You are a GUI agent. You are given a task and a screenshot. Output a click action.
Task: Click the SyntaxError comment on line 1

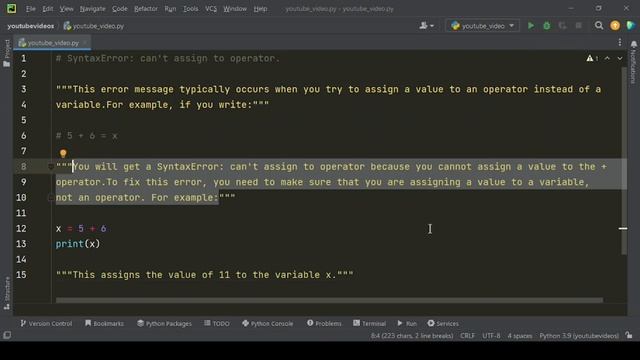coord(168,58)
